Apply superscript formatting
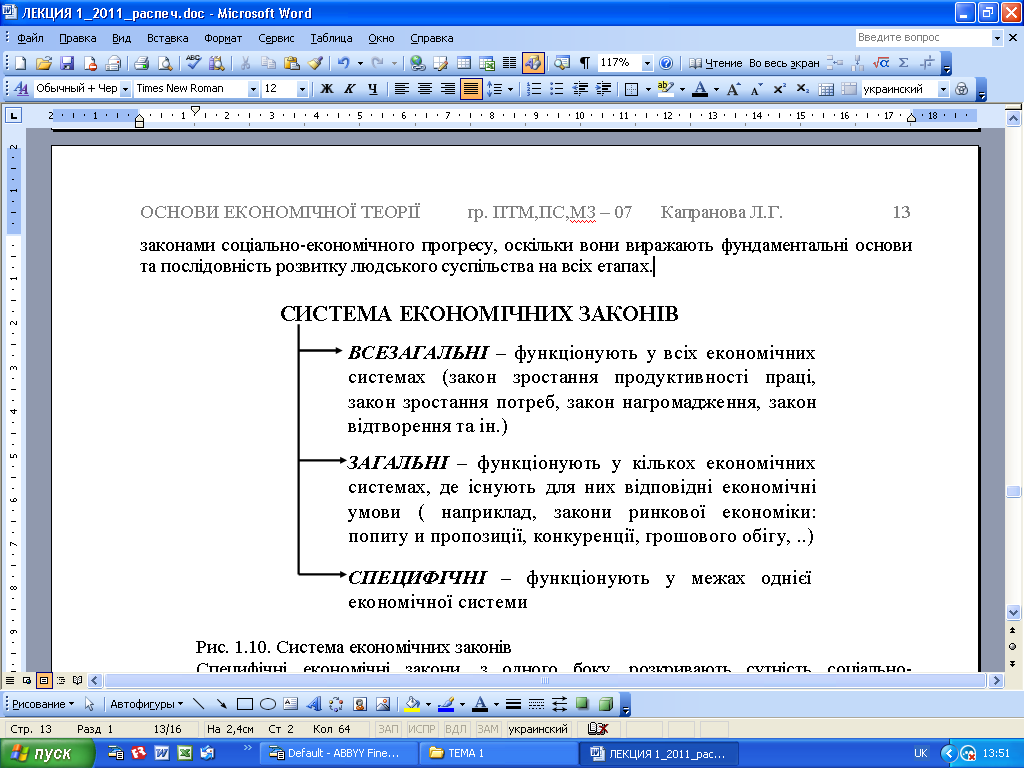1024x768 pixels. (x=779, y=89)
